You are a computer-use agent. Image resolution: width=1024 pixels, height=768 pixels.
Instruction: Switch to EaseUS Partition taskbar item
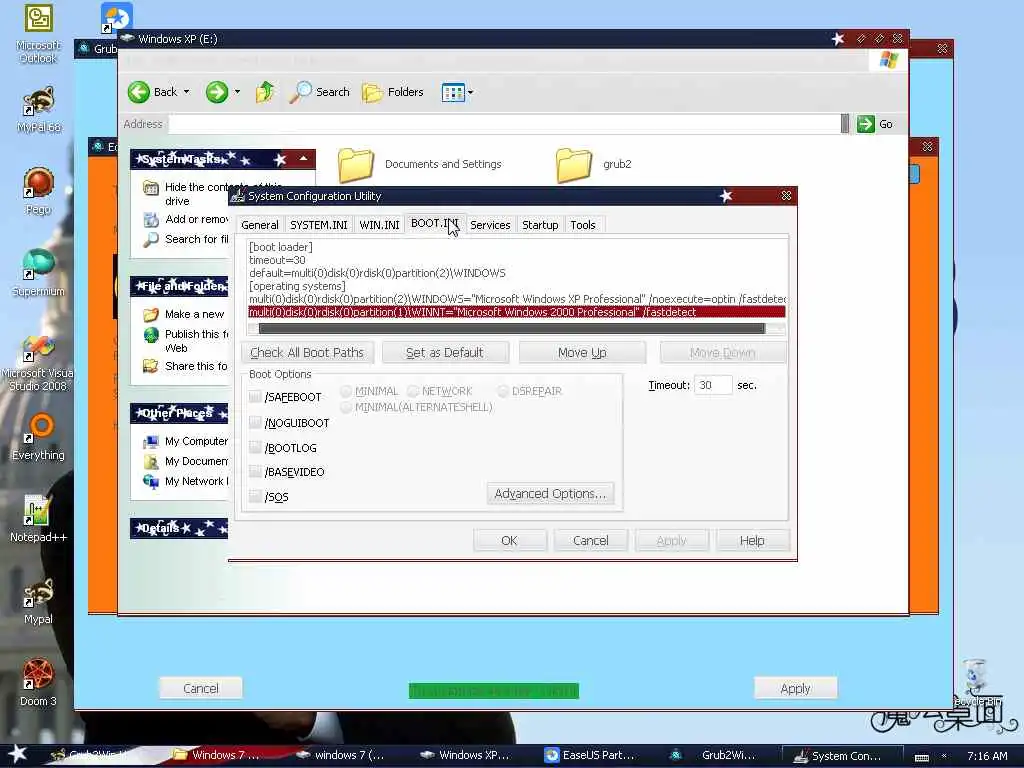pos(590,755)
